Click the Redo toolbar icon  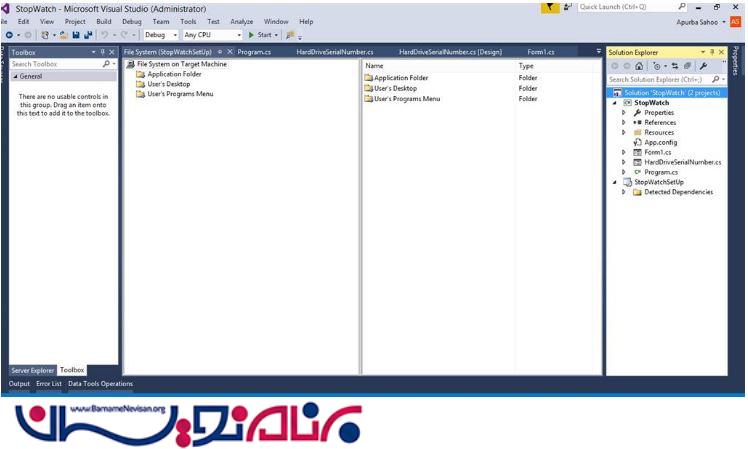(124, 35)
